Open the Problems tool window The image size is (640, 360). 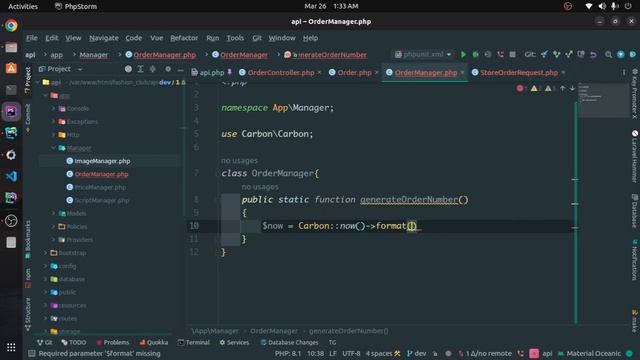tap(113, 342)
